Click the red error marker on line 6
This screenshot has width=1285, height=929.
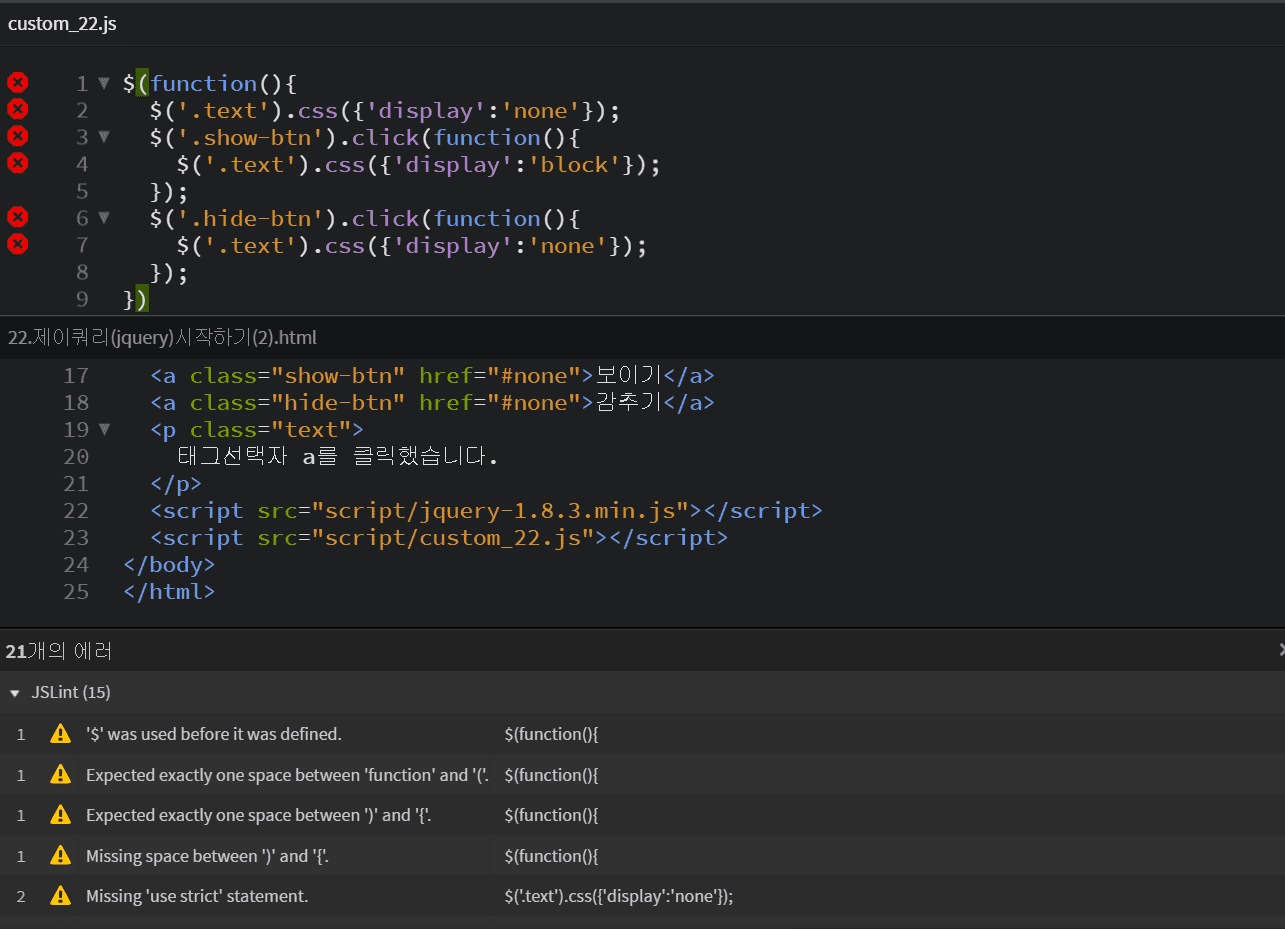click(17, 218)
